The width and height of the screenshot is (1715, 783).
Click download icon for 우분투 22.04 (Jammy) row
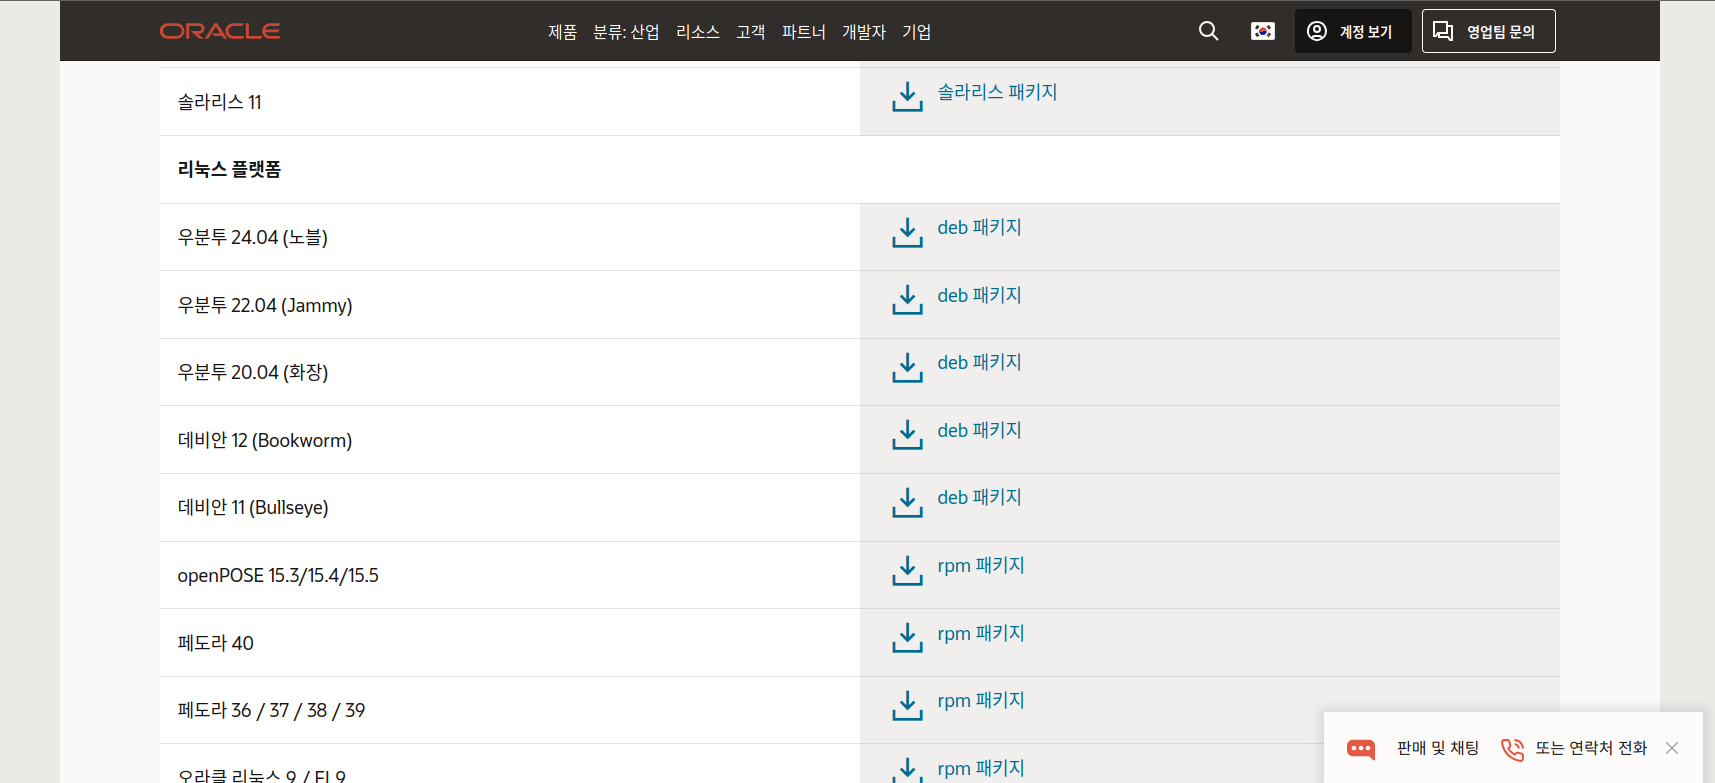907,300
